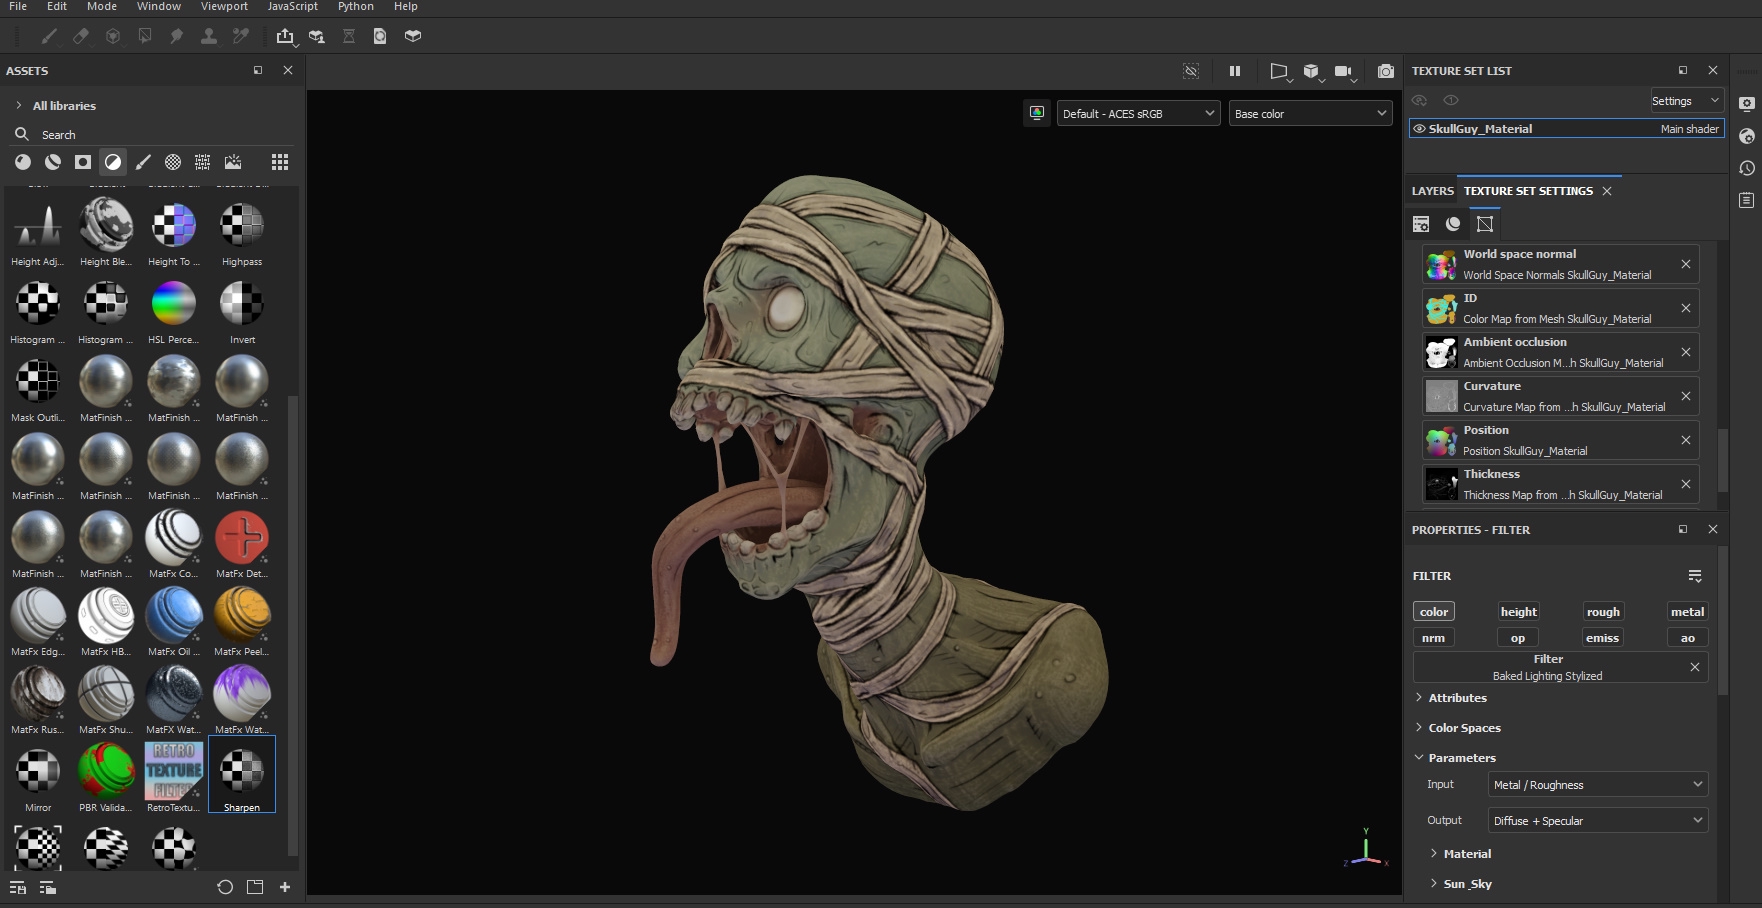Enable the emiss channel toggle

(1602, 638)
